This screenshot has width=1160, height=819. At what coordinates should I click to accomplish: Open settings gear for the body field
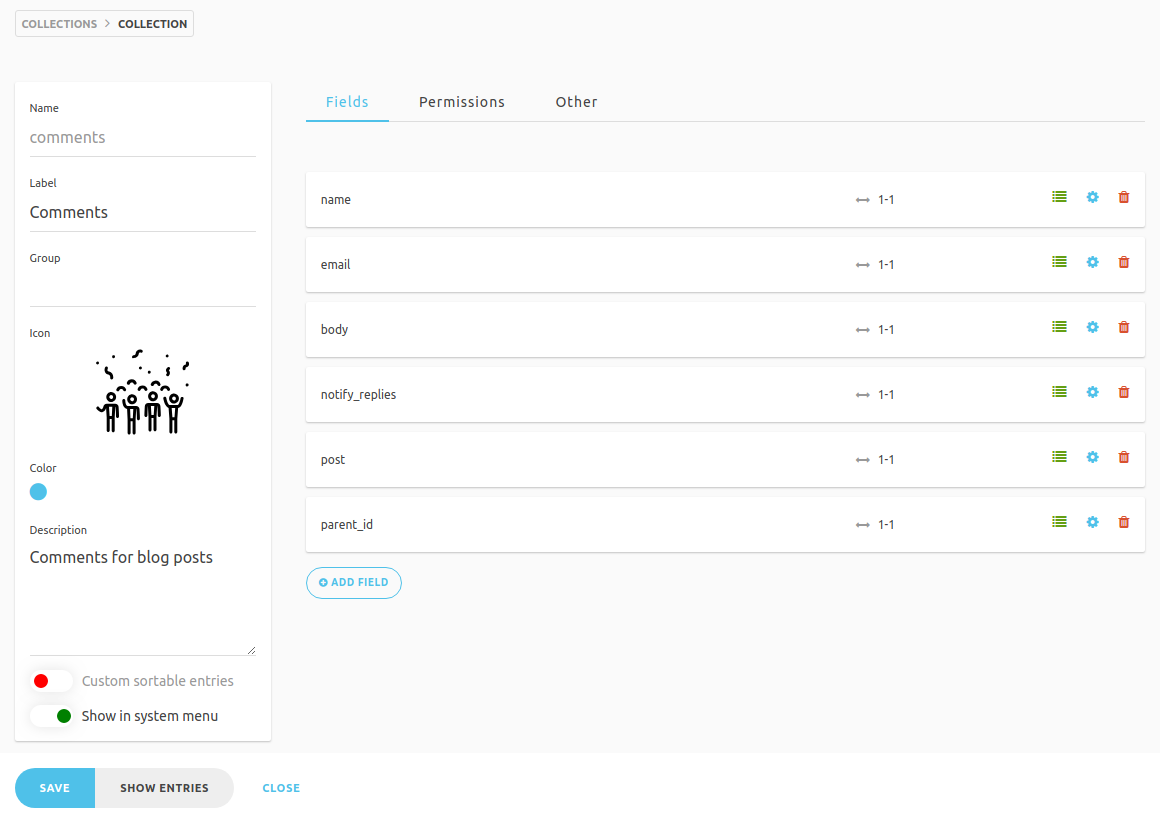1093,327
